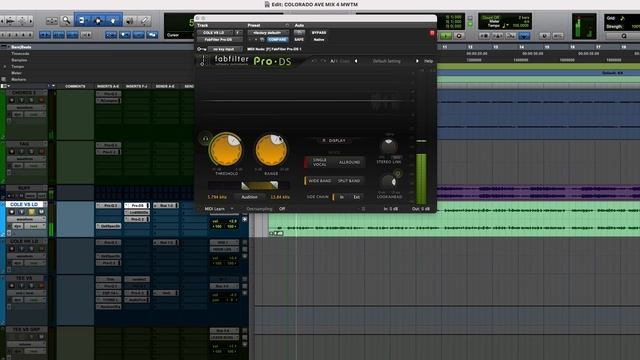Open waveform view selector on COLE VS LD
The width and height of the screenshot is (640, 360).
click(x=26, y=219)
